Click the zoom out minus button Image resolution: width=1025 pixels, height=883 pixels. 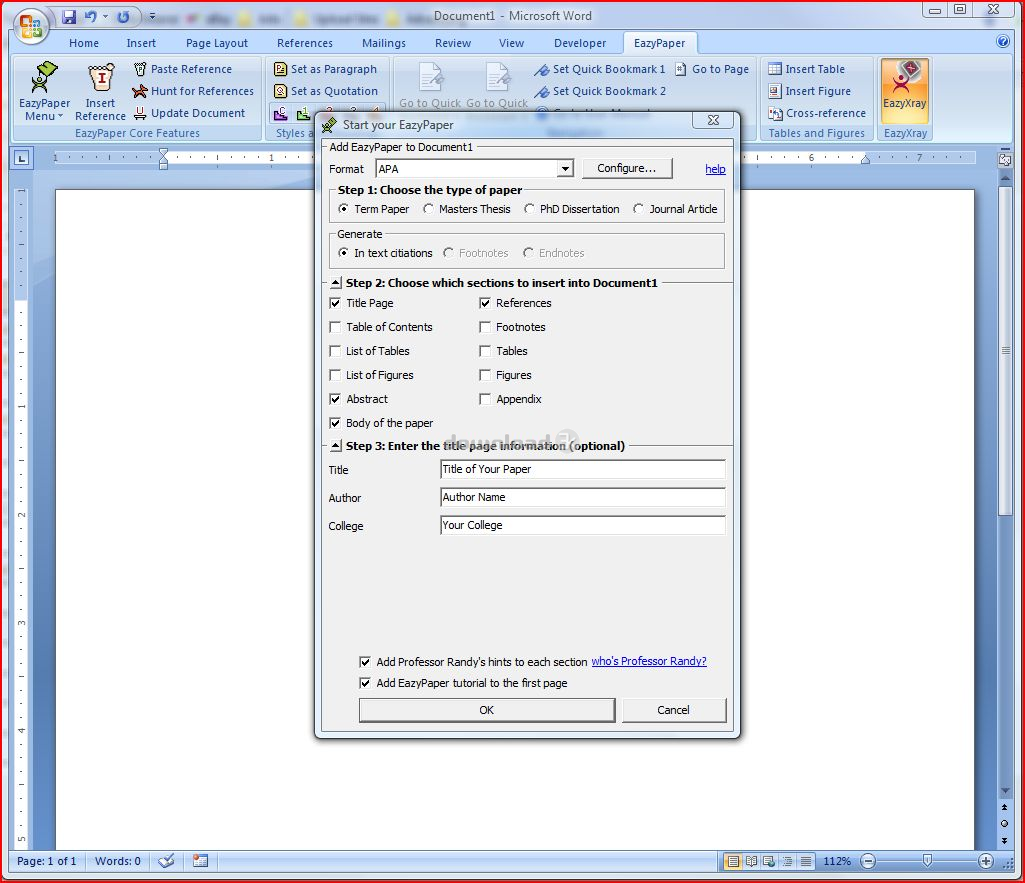tap(868, 861)
